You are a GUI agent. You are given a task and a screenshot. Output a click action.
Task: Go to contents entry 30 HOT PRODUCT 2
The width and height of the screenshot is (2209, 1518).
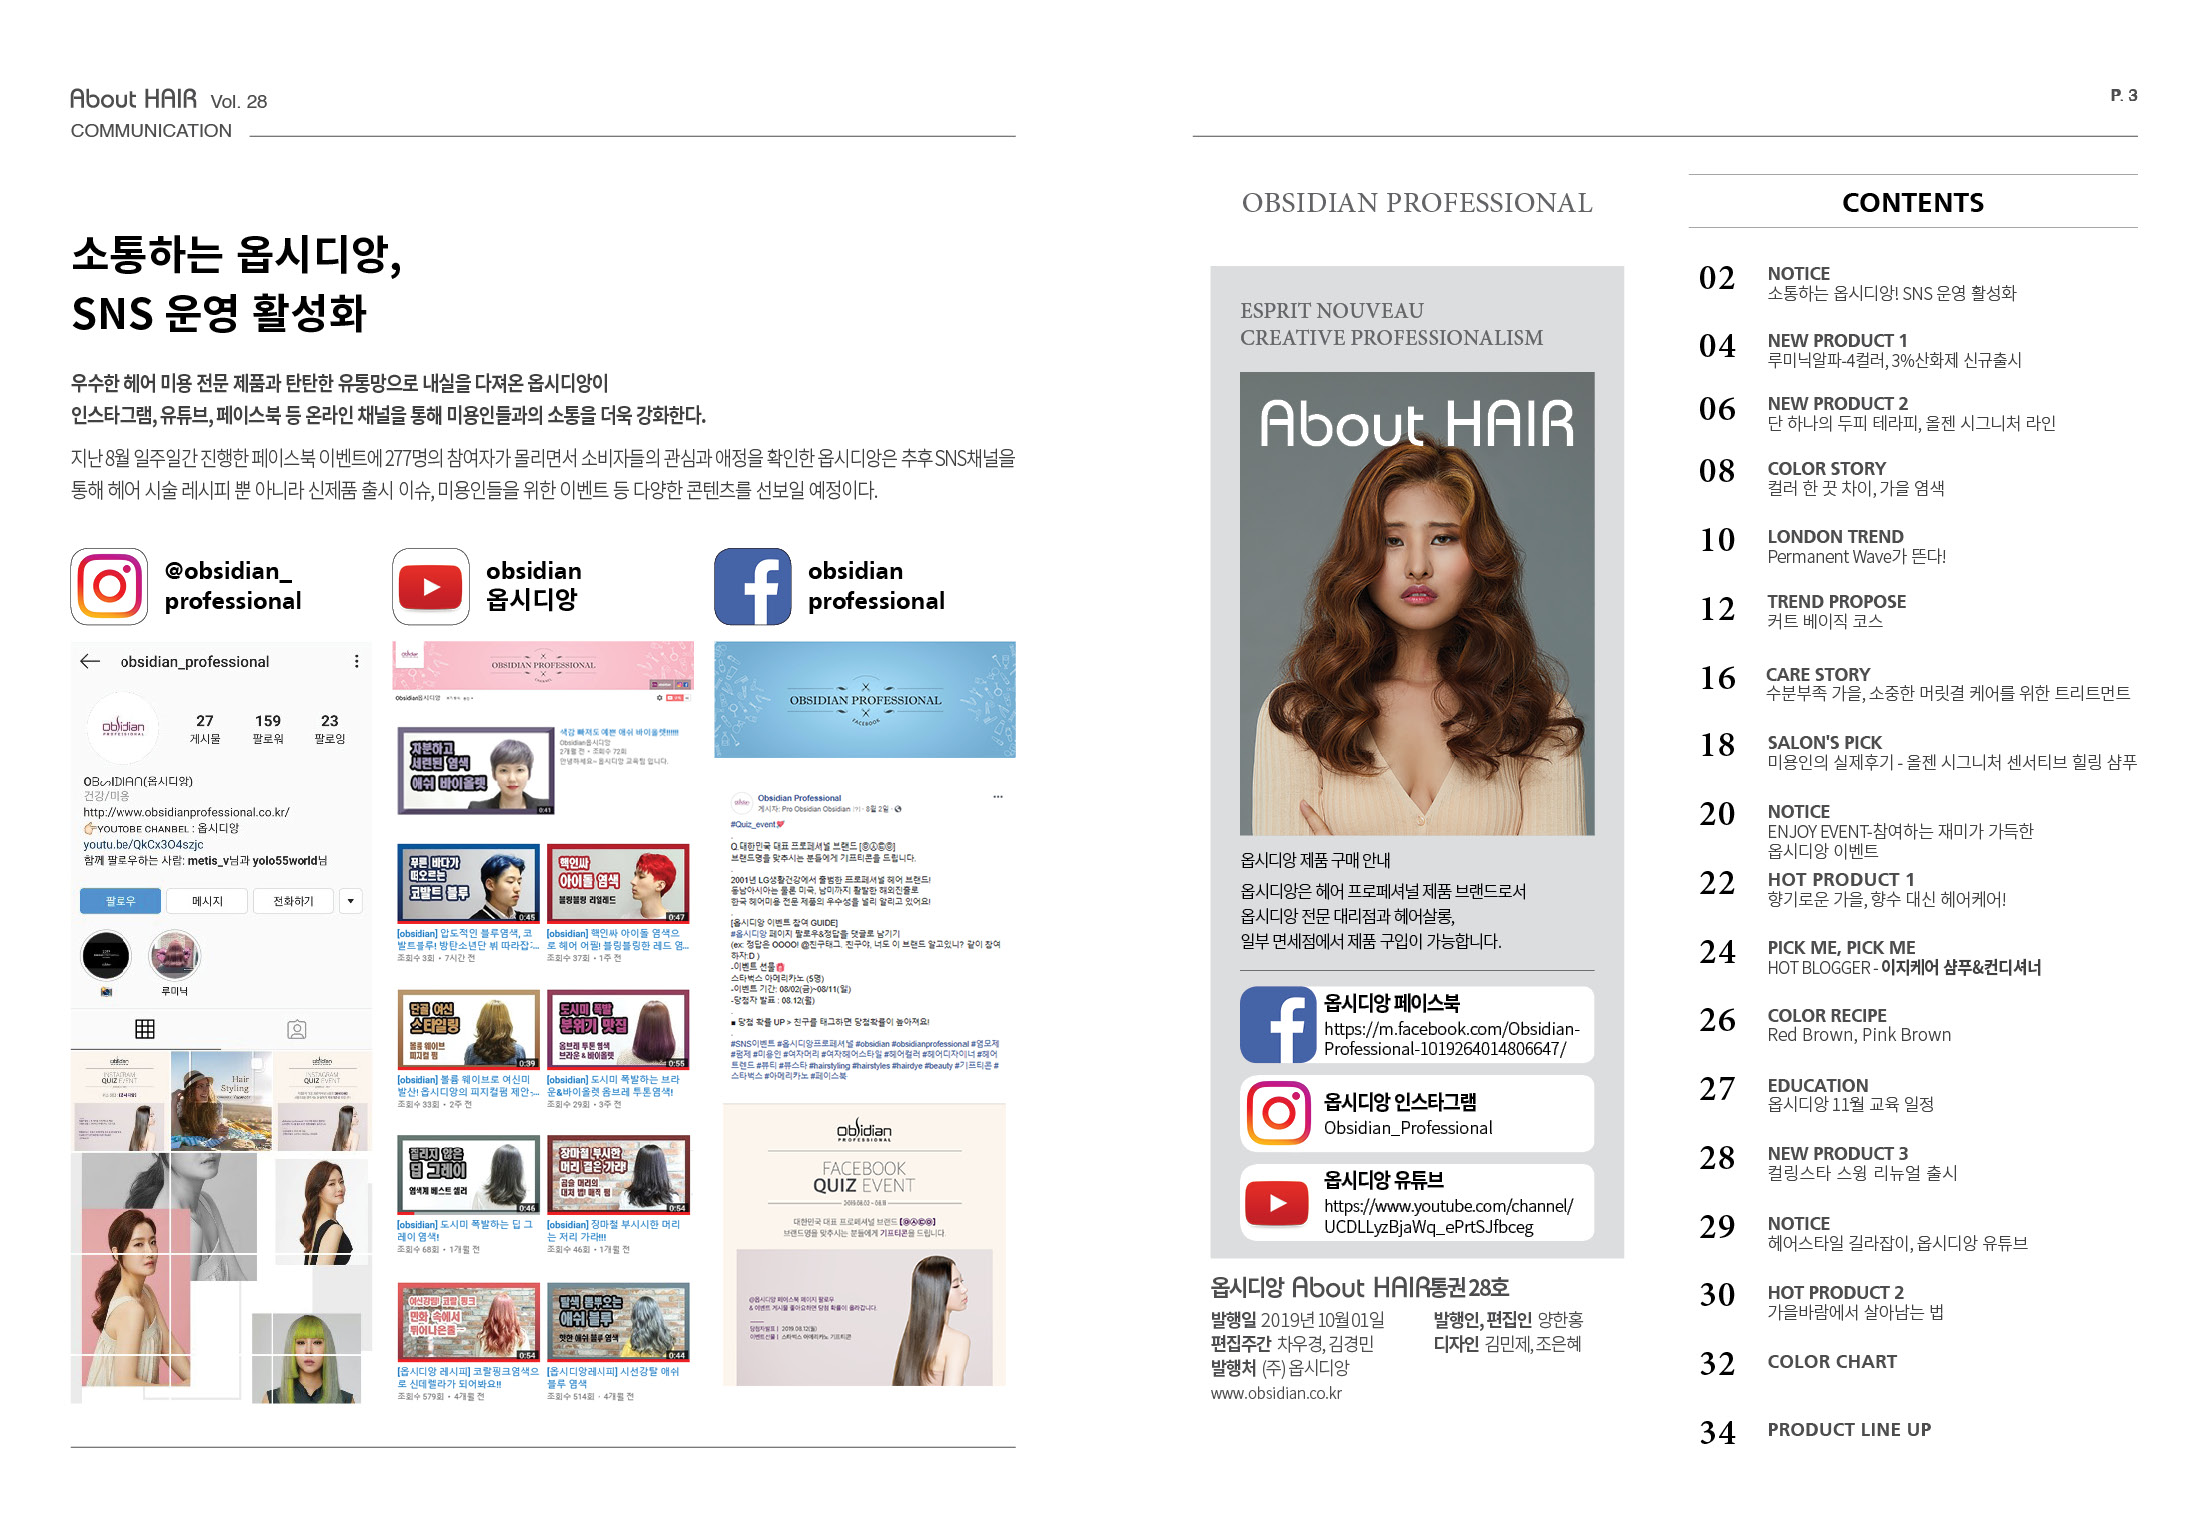point(1822,1301)
